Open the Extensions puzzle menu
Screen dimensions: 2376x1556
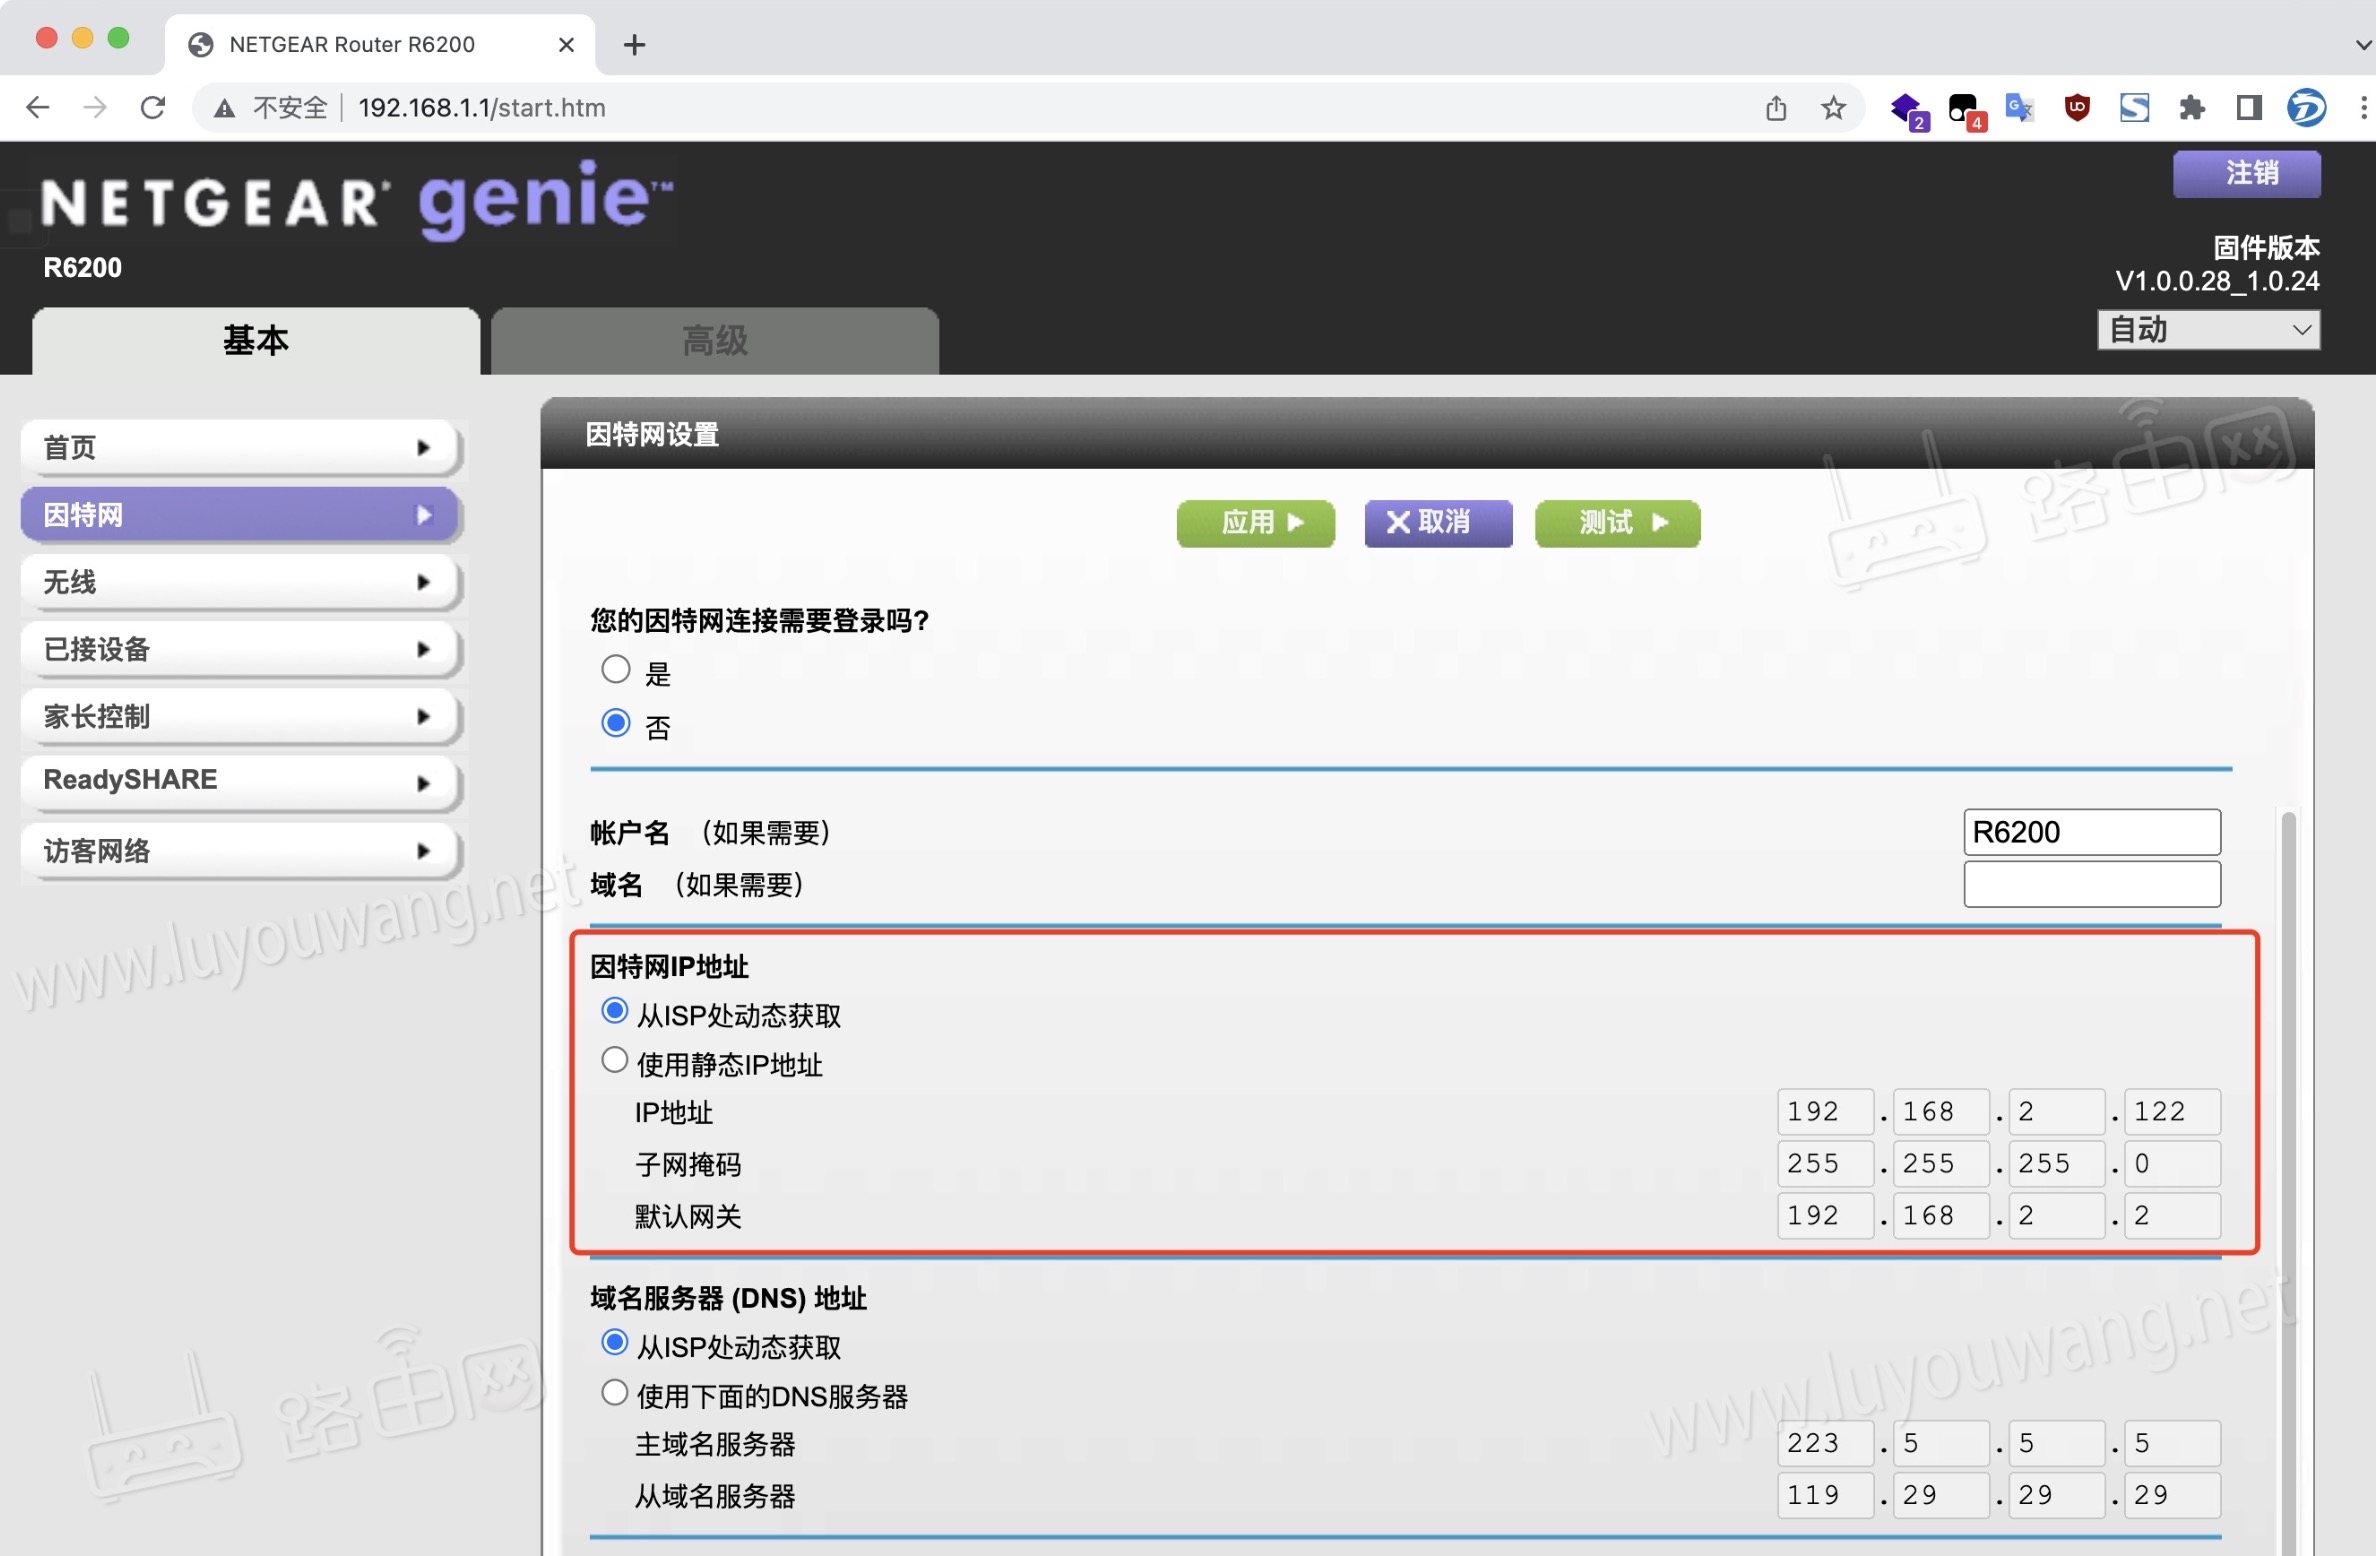2192,107
